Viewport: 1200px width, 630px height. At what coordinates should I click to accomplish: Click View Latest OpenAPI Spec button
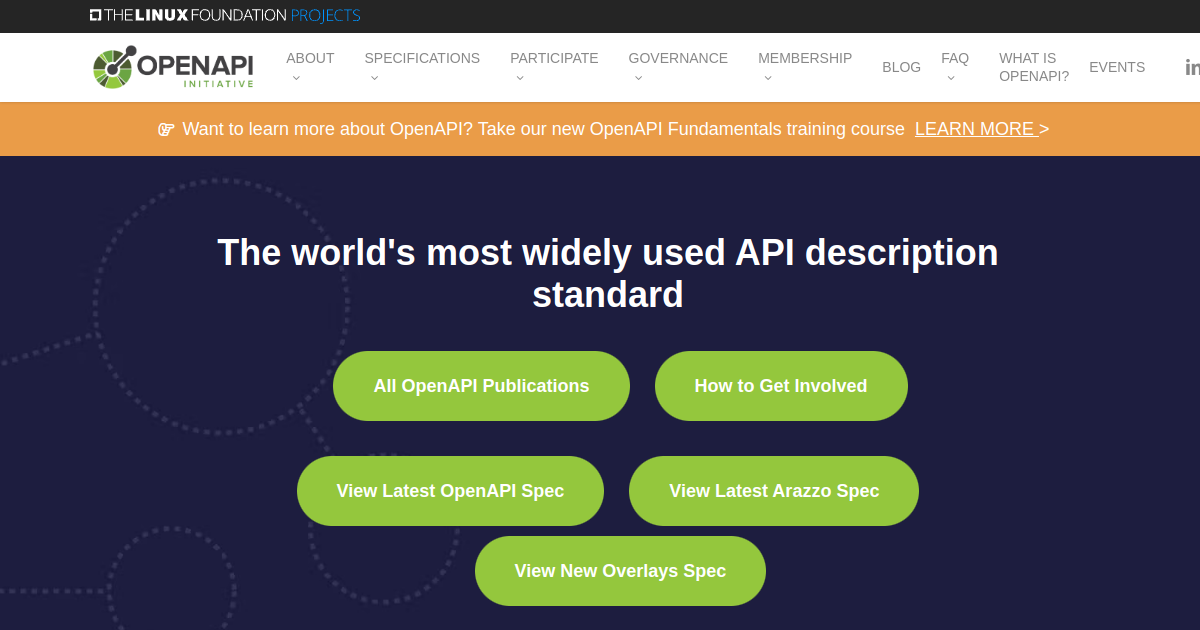click(x=450, y=491)
